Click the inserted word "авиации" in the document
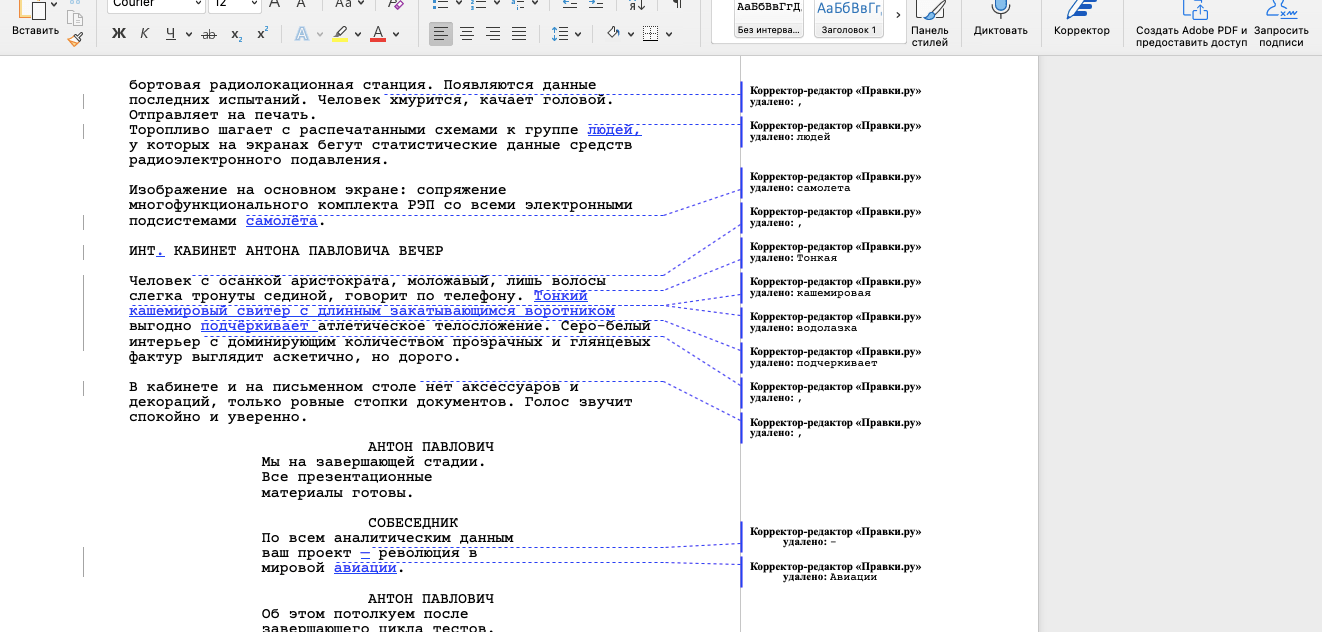The image size is (1322, 632). pyautogui.click(x=365, y=568)
